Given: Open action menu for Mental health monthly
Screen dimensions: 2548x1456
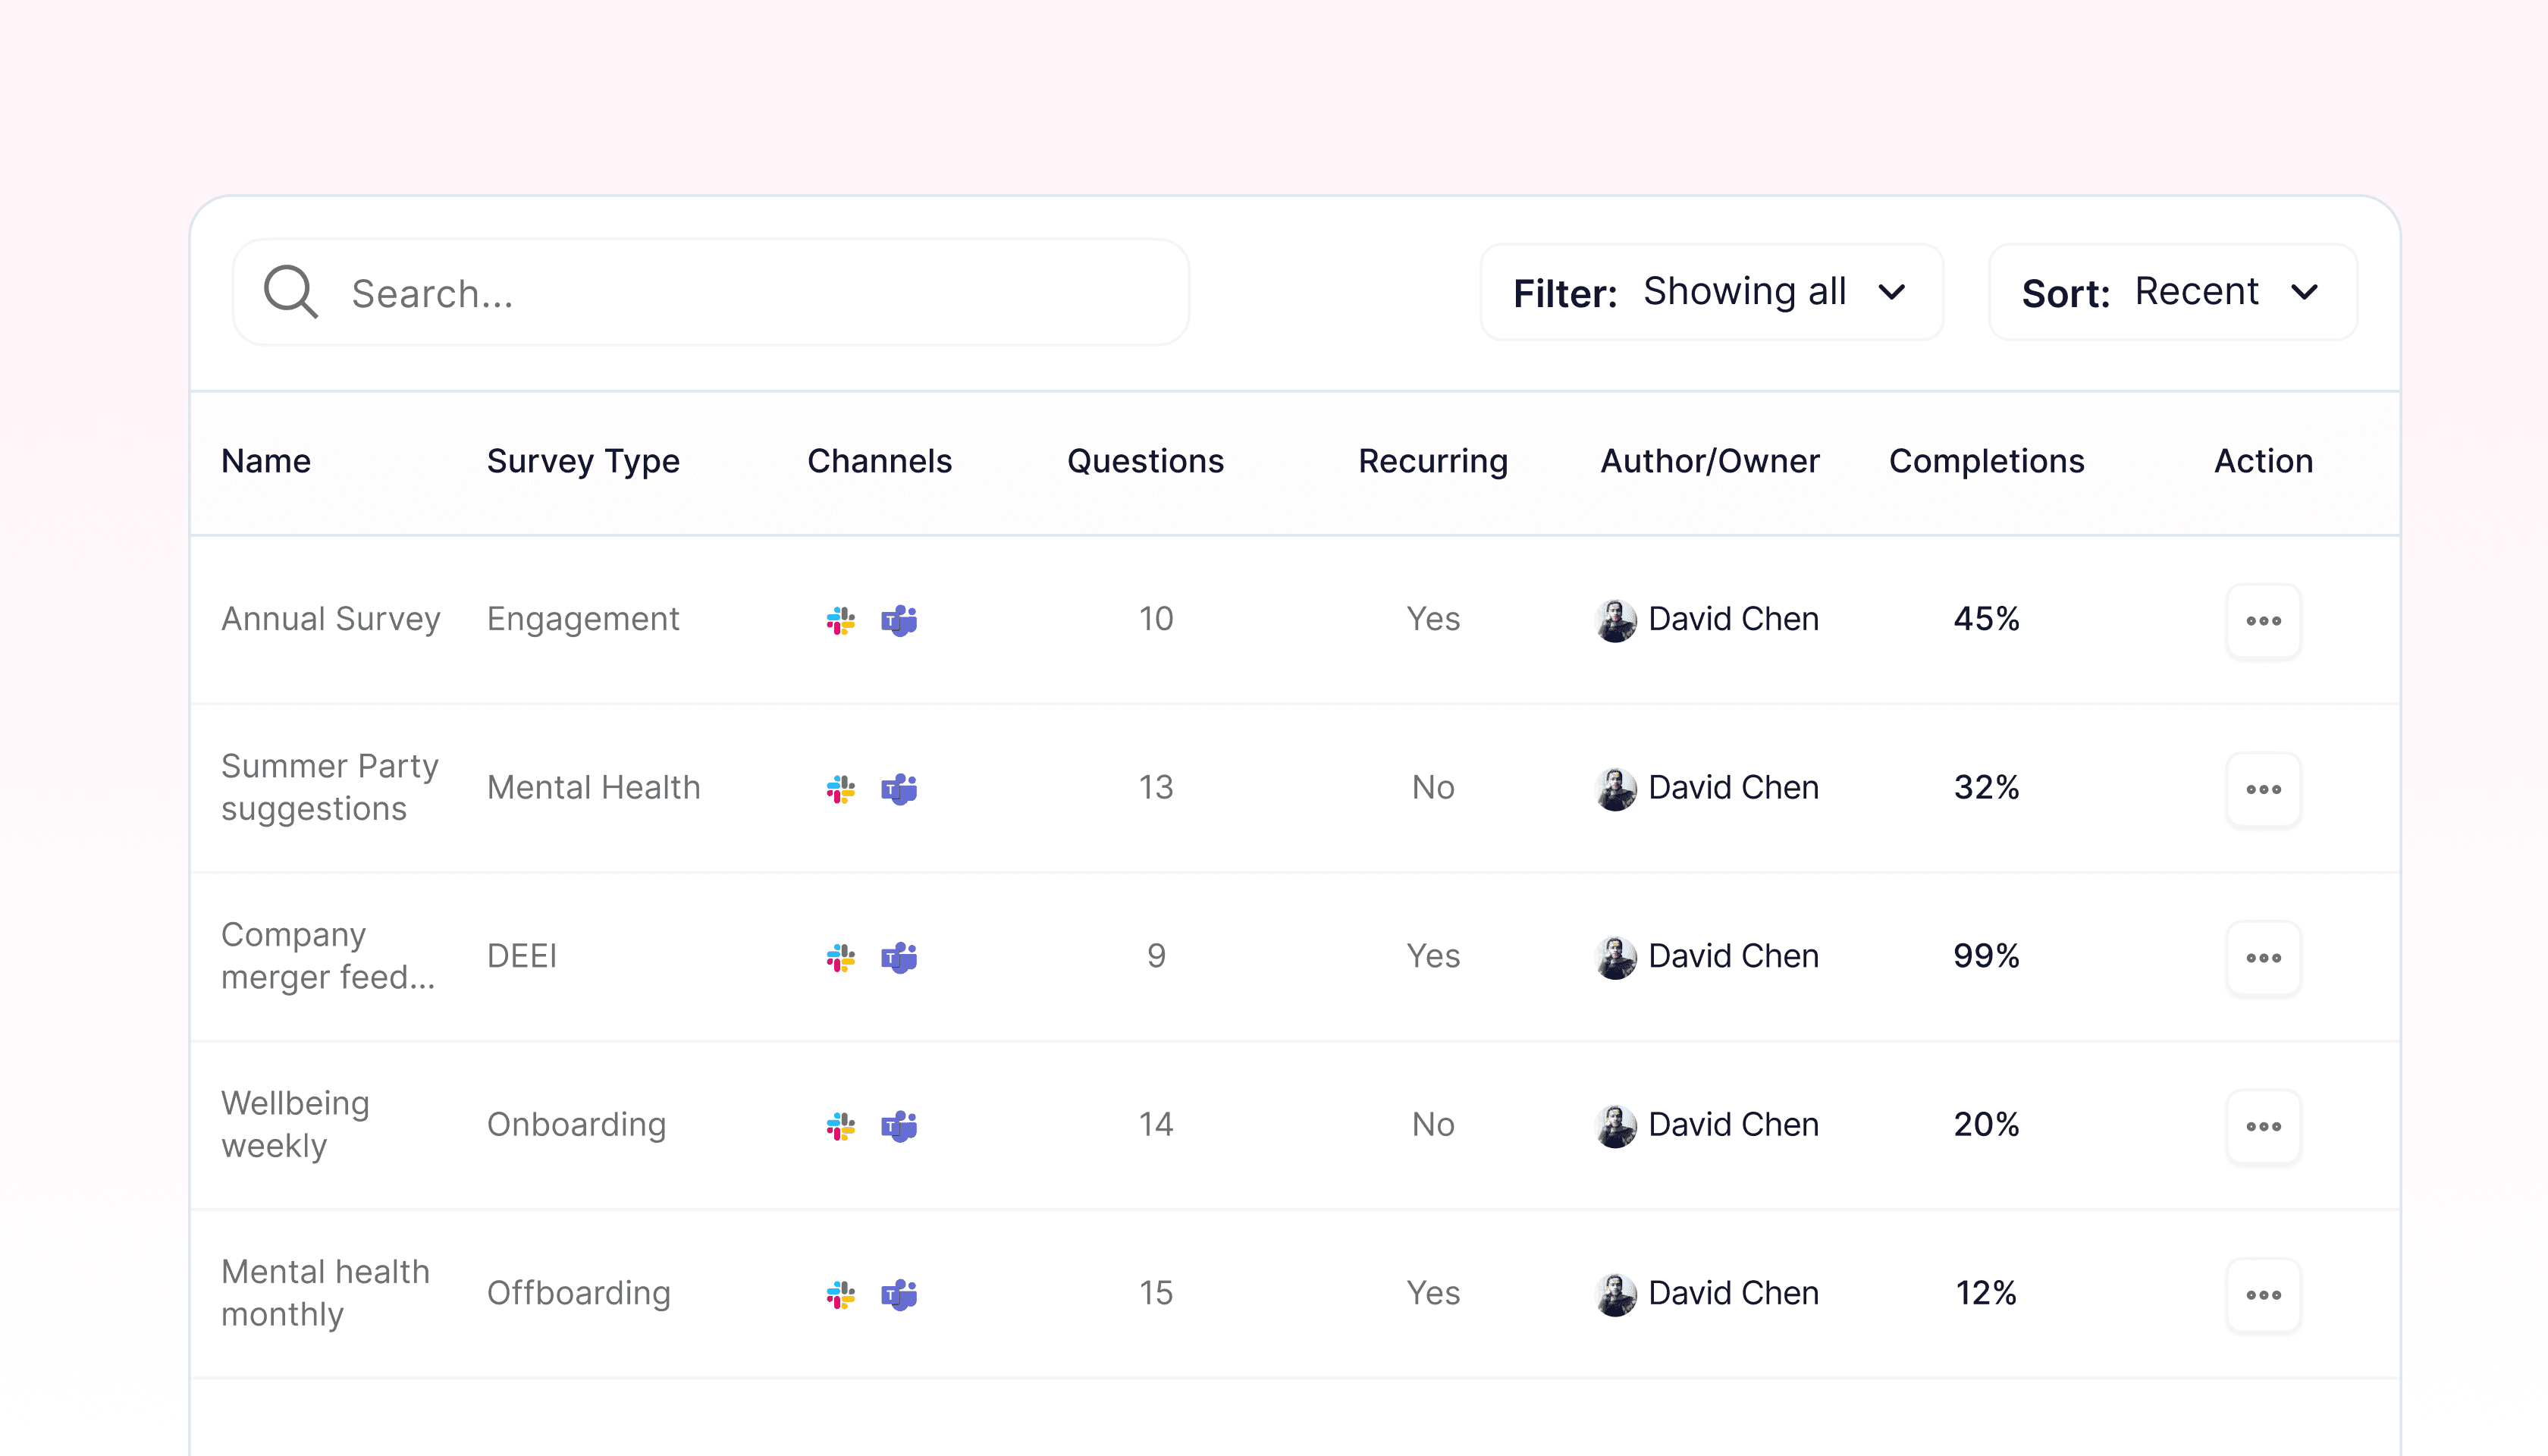Looking at the screenshot, I should click(2263, 1295).
